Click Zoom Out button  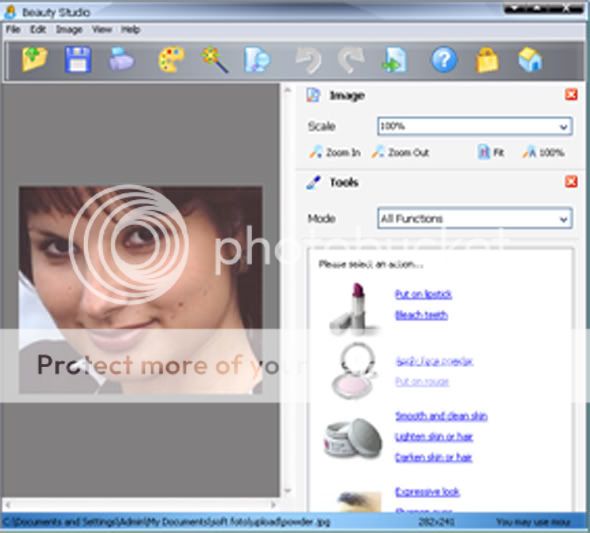(400, 152)
